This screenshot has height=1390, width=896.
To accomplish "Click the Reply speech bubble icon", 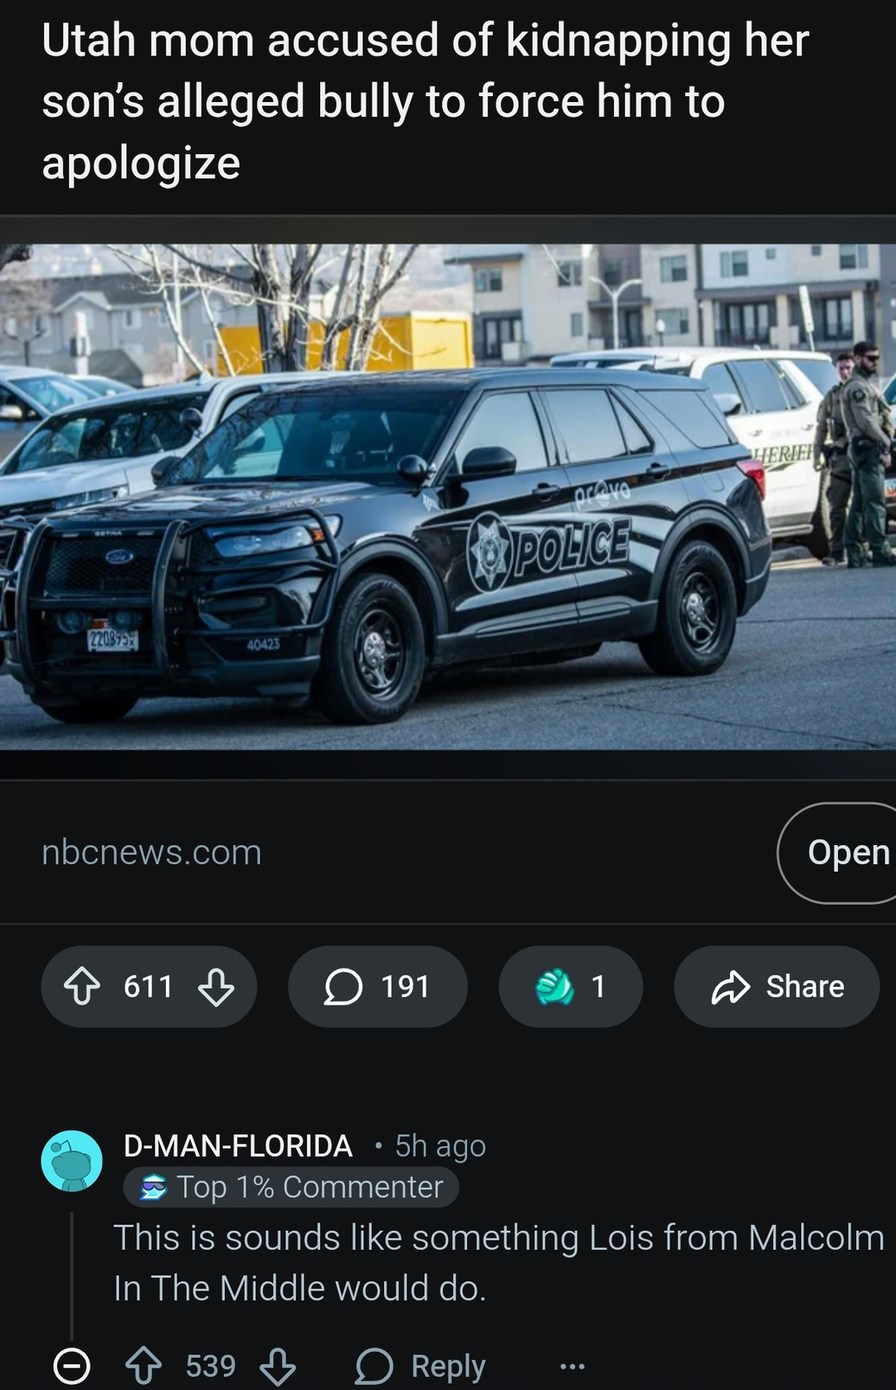I will 375,1367.
